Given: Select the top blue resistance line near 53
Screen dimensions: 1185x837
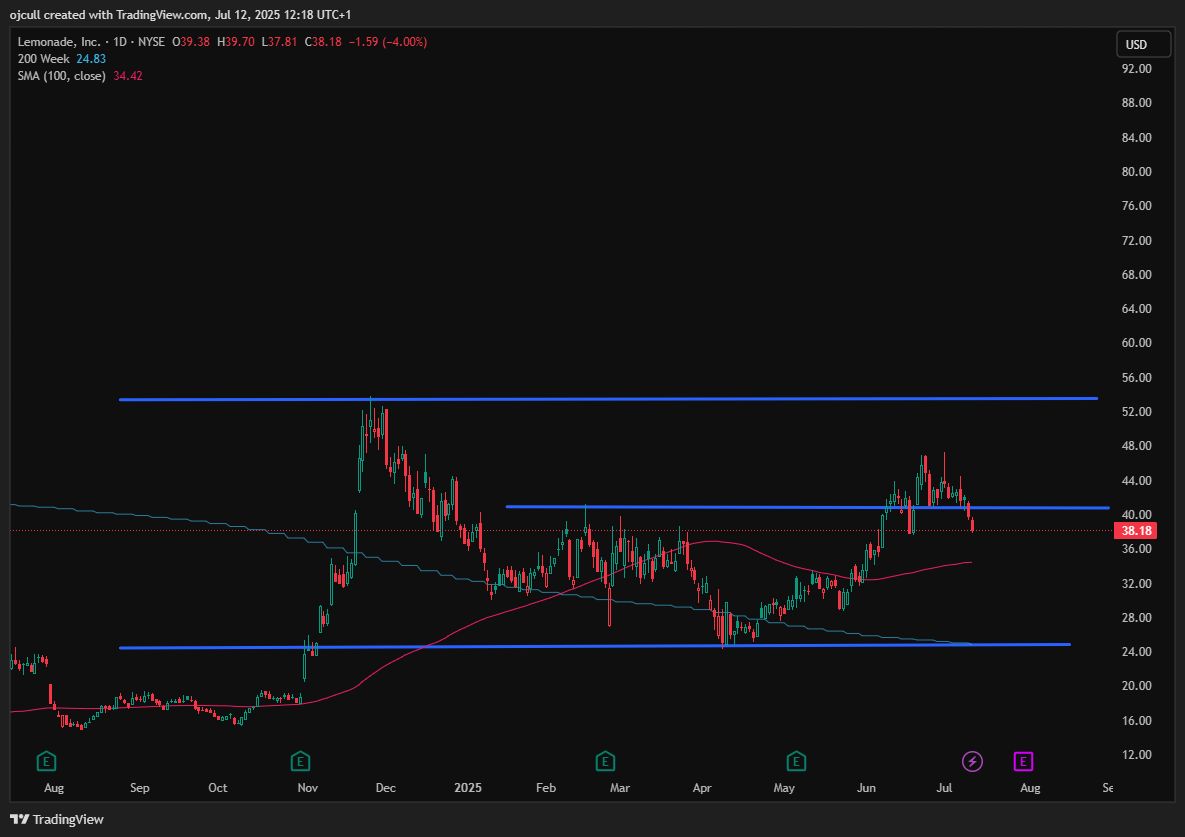Looking at the screenshot, I should (608, 399).
